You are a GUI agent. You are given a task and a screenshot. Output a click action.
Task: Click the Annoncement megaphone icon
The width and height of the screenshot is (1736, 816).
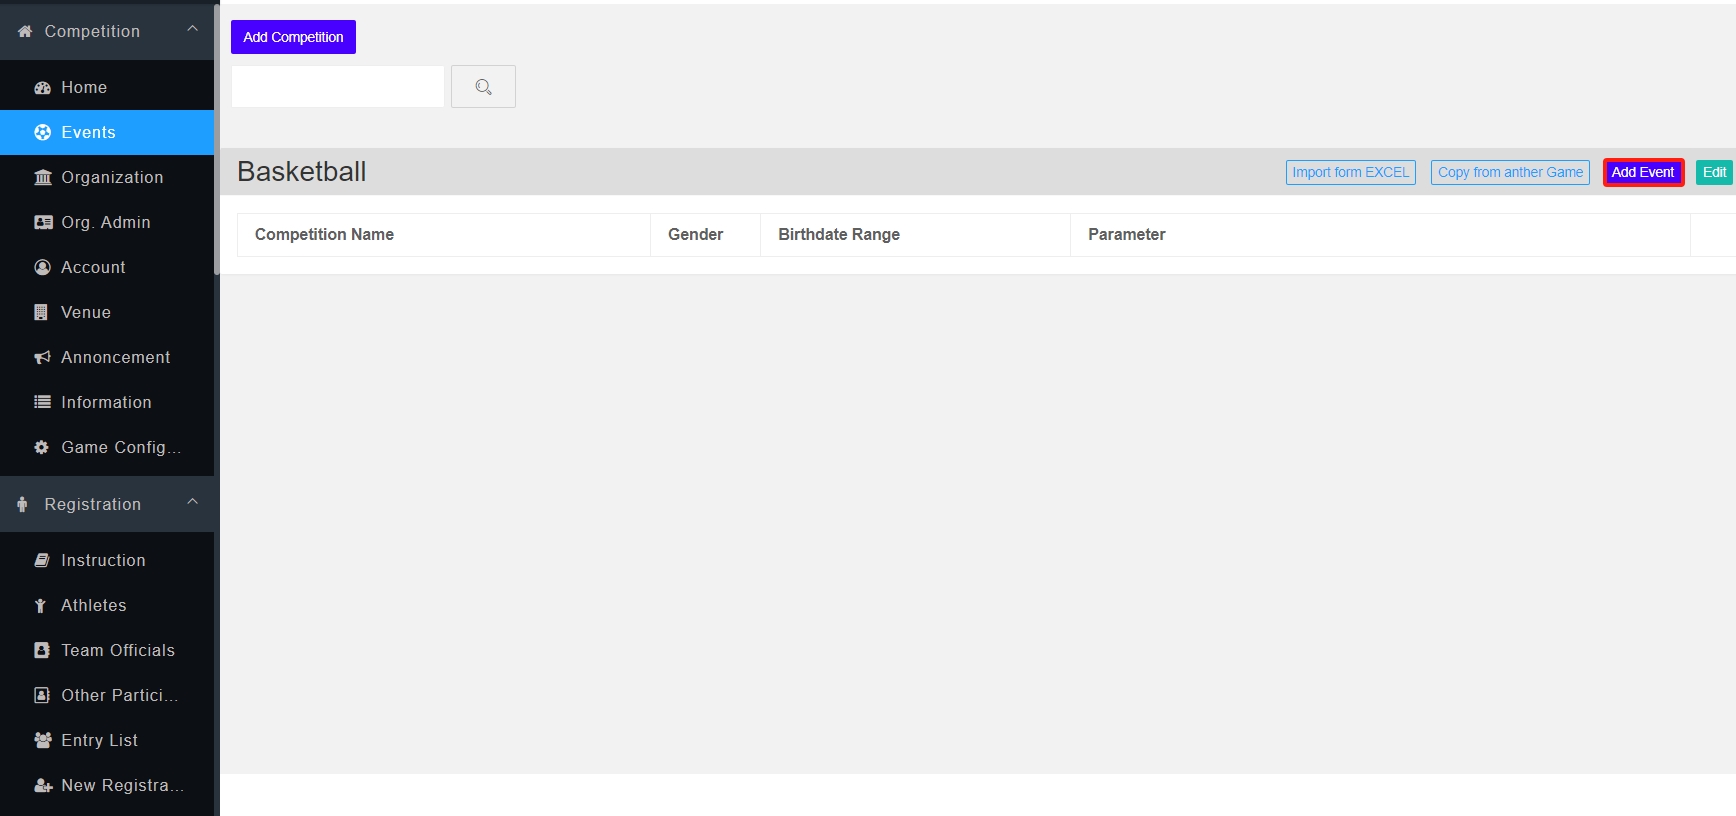[x=42, y=357]
